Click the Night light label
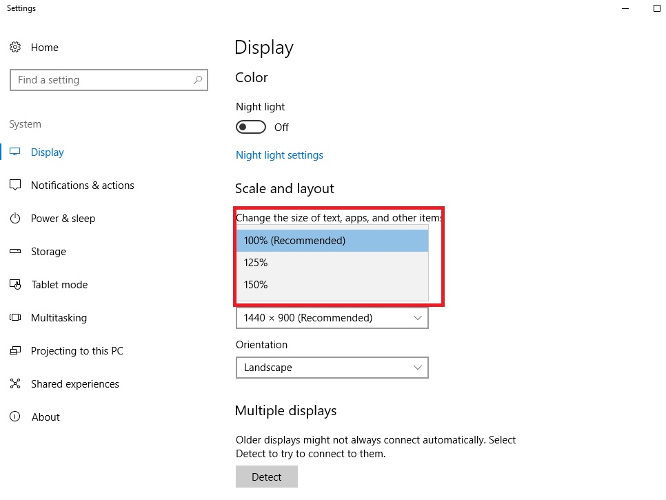 pyautogui.click(x=260, y=107)
